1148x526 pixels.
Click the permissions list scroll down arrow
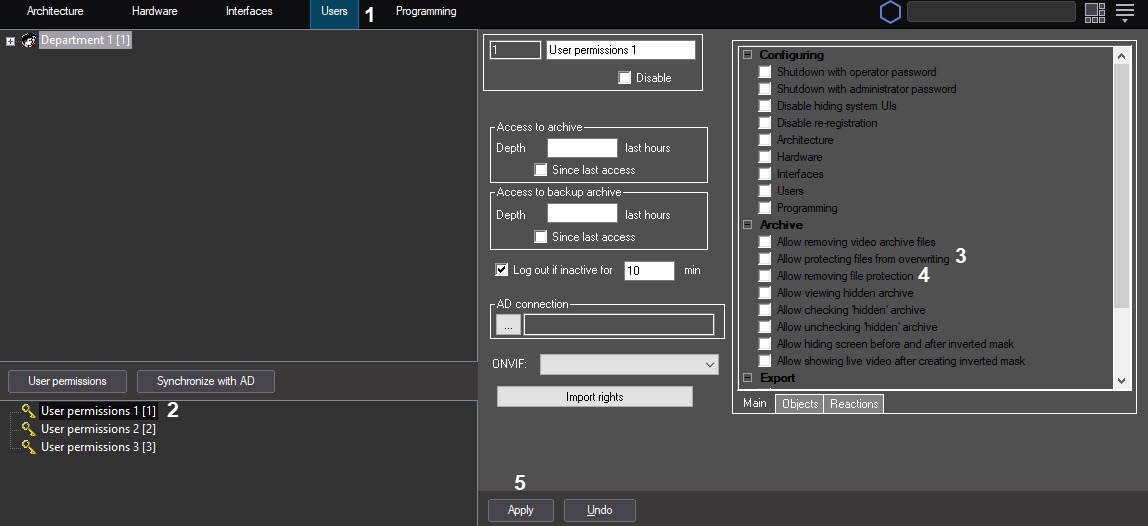(x=1120, y=381)
